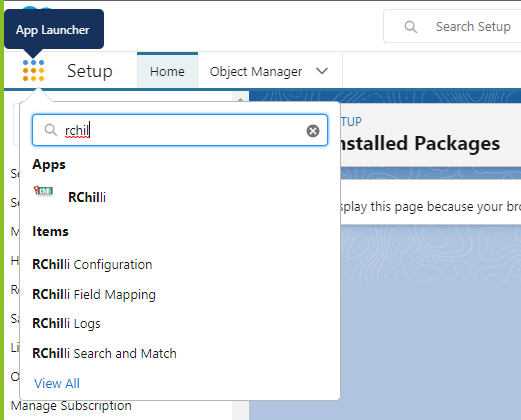This screenshot has width=521, height=420.
Task: Focus the app launcher search field
Action: click(180, 130)
